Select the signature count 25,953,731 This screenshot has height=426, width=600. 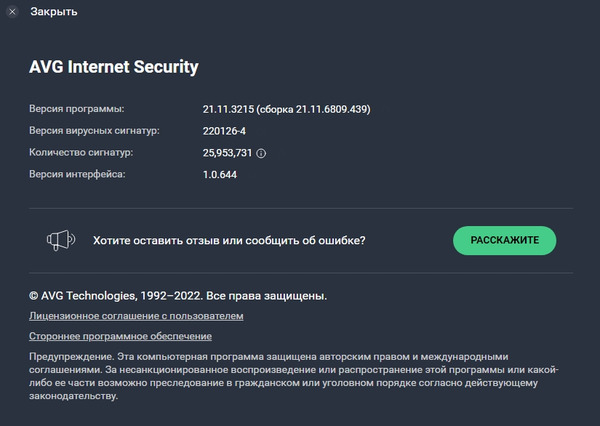pyautogui.click(x=226, y=153)
